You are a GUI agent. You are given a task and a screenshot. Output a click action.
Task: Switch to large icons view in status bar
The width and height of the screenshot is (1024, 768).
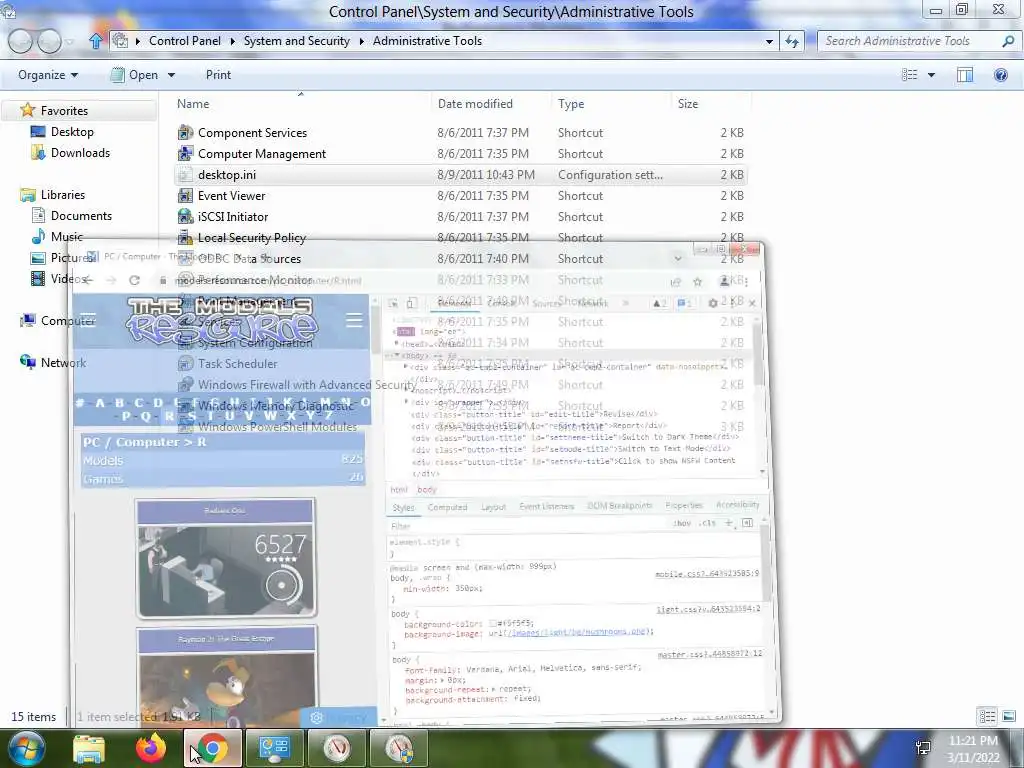1009,716
